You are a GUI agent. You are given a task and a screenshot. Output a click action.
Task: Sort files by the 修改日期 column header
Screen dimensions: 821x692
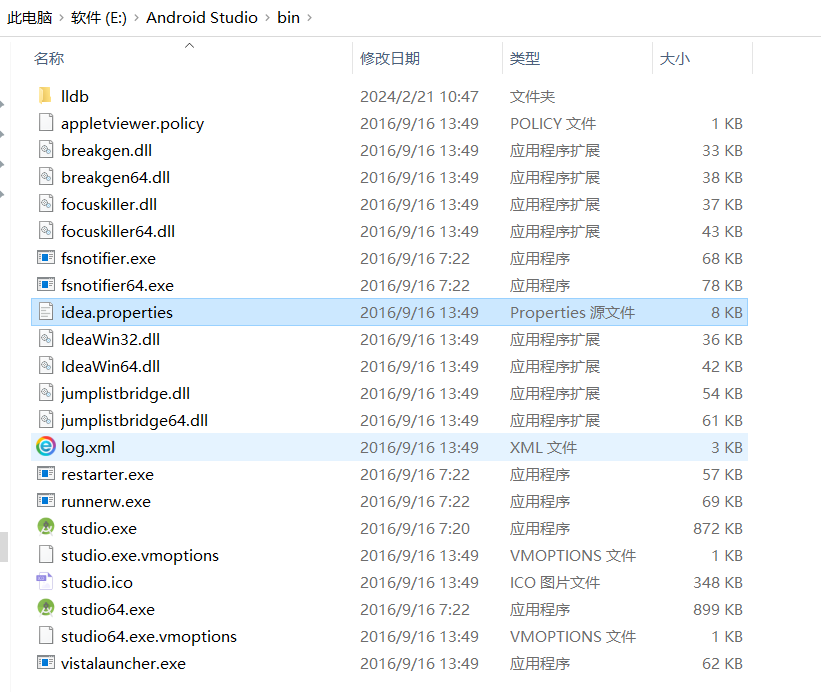tap(390, 58)
